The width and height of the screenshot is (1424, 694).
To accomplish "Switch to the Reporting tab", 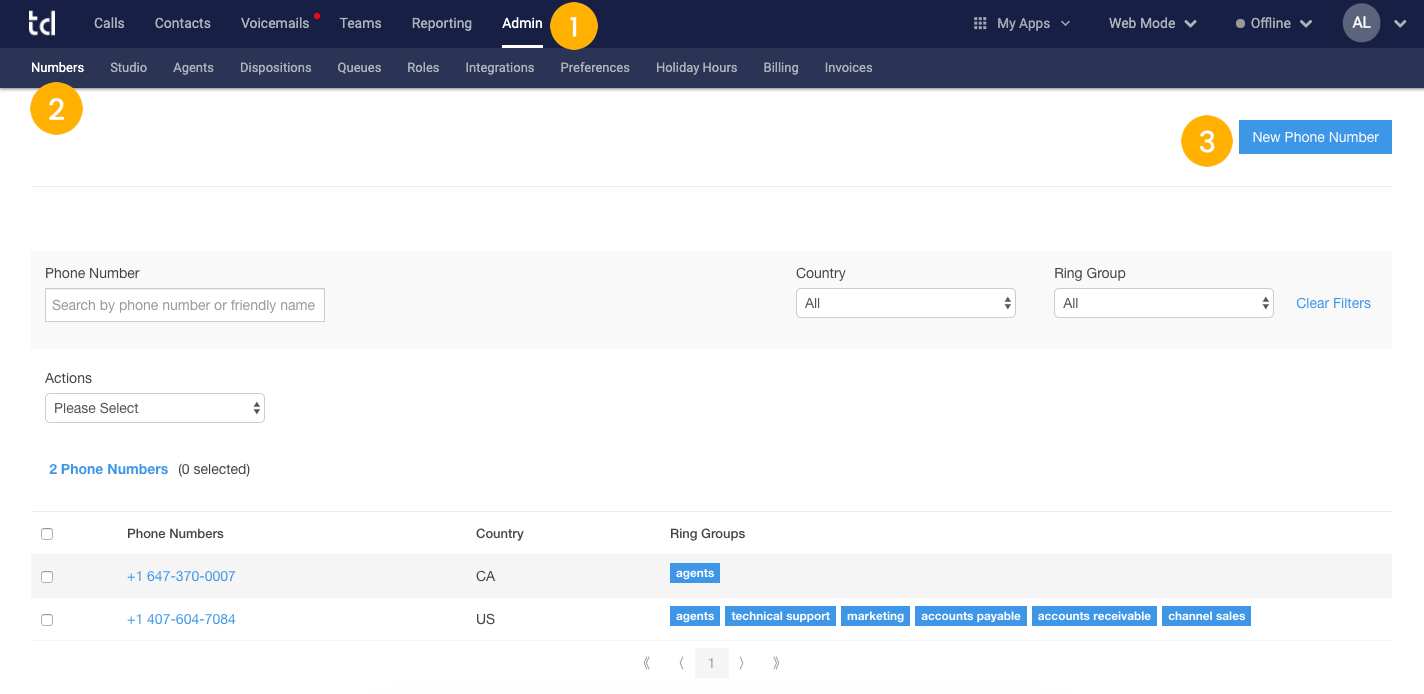I will [x=442, y=23].
